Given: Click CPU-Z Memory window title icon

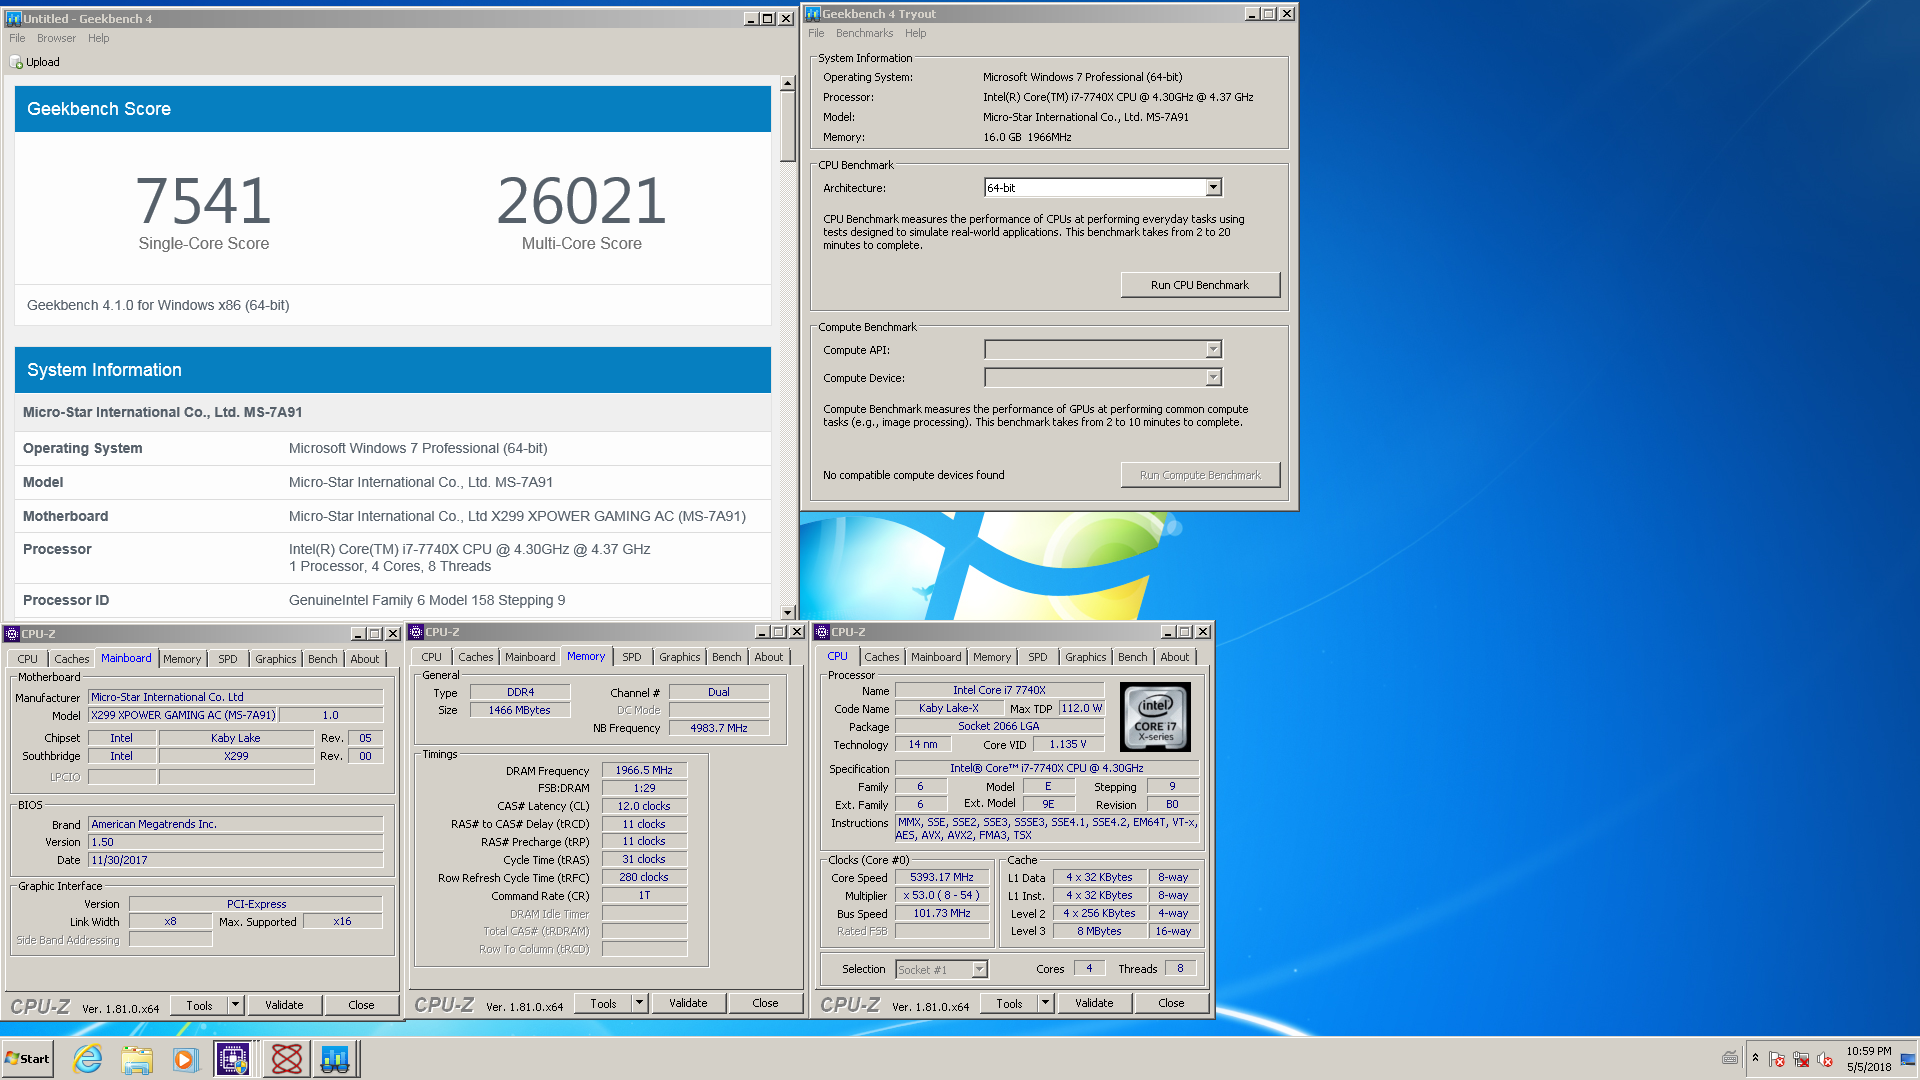Looking at the screenshot, I should (x=416, y=632).
